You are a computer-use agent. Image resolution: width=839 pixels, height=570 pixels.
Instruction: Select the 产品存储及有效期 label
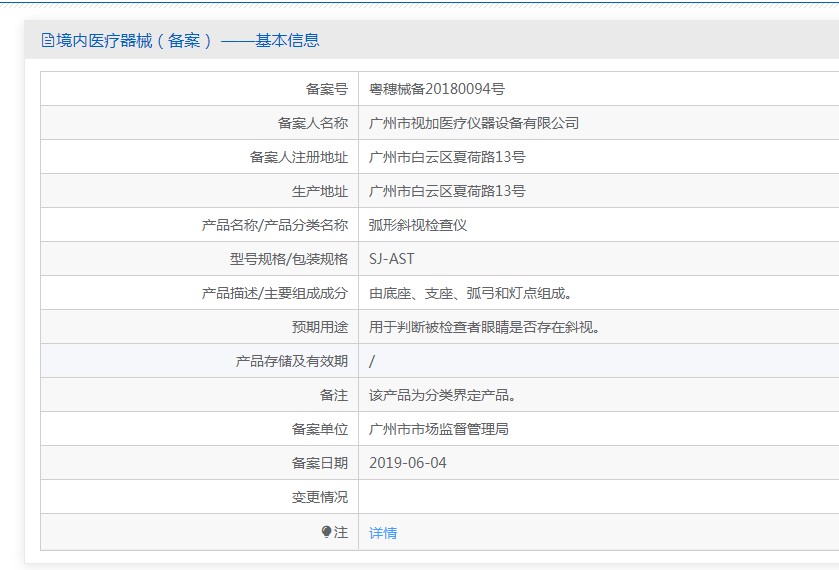tap(292, 361)
